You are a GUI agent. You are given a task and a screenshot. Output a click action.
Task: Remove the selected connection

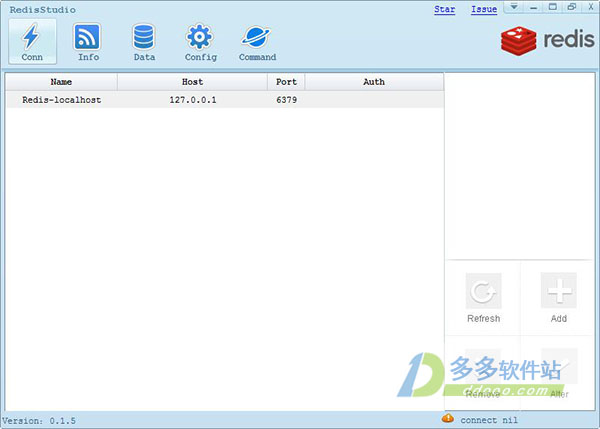click(483, 373)
